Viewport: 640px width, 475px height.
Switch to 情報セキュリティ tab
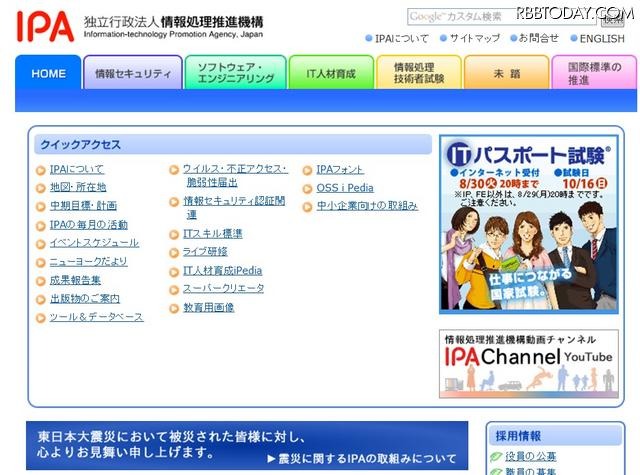point(133,73)
